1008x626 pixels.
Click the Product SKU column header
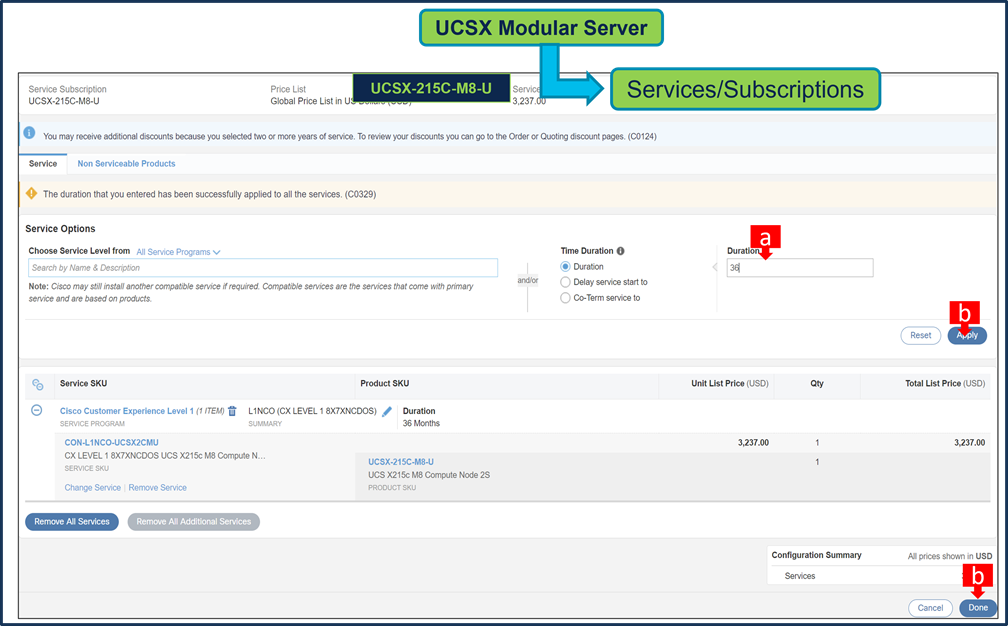pos(384,384)
